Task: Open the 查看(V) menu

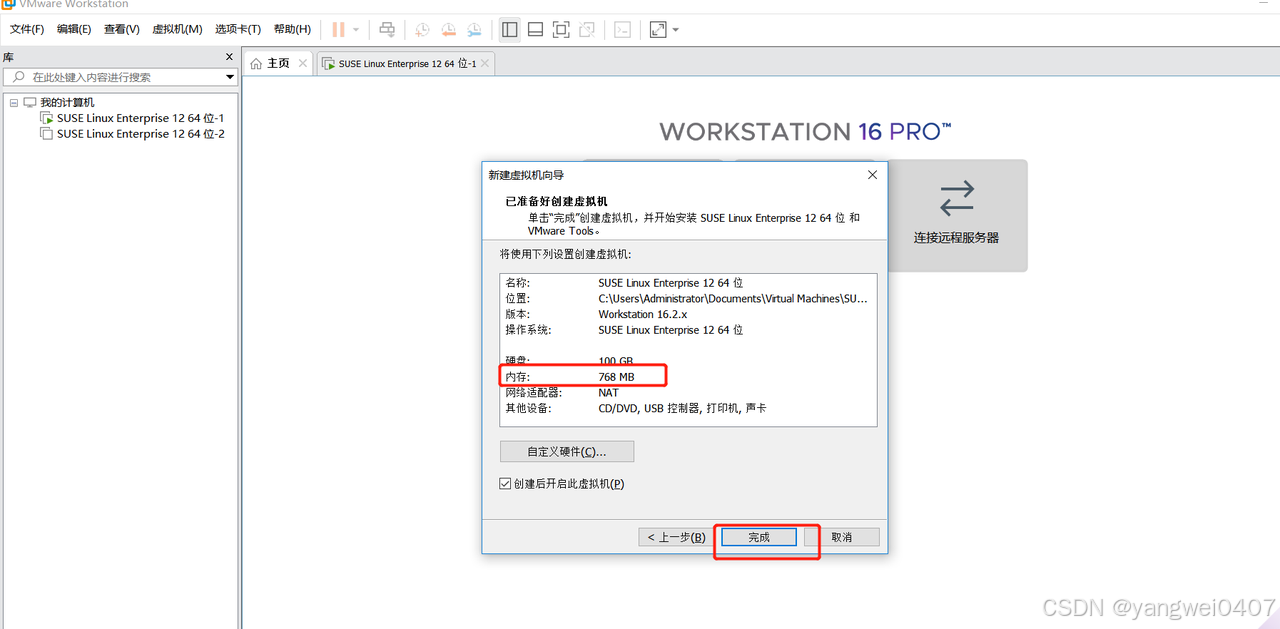Action: 122,29
